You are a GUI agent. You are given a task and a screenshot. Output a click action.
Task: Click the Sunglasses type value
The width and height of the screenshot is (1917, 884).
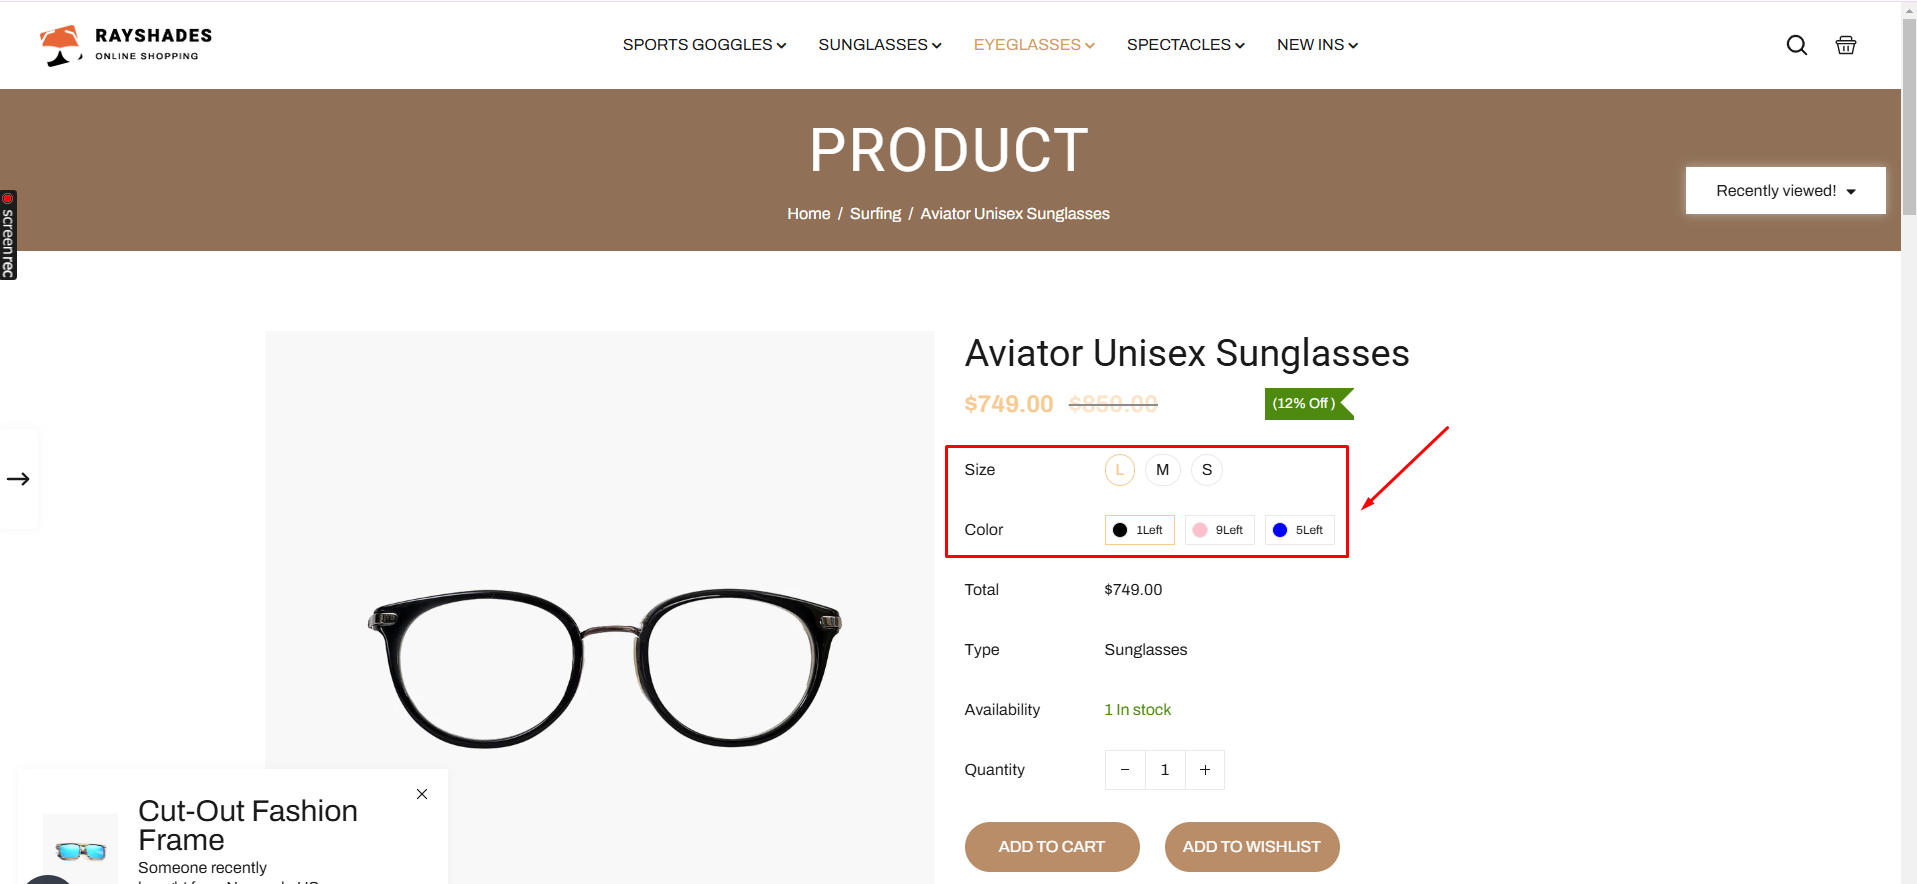click(x=1146, y=650)
